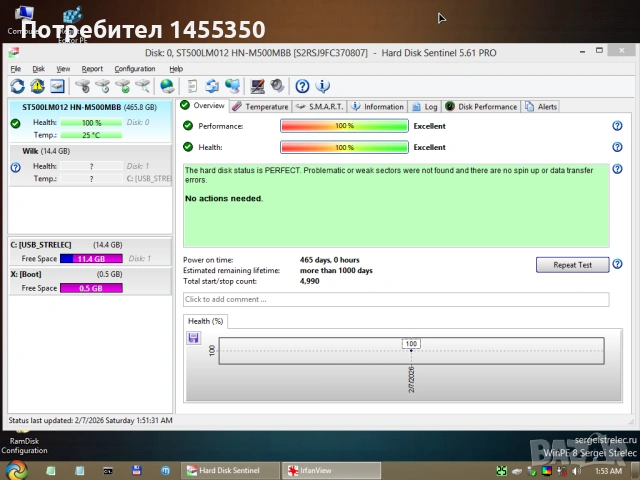Click the Refresh toolbar icon
640x480 pixels.
pyautogui.click(x=17, y=87)
